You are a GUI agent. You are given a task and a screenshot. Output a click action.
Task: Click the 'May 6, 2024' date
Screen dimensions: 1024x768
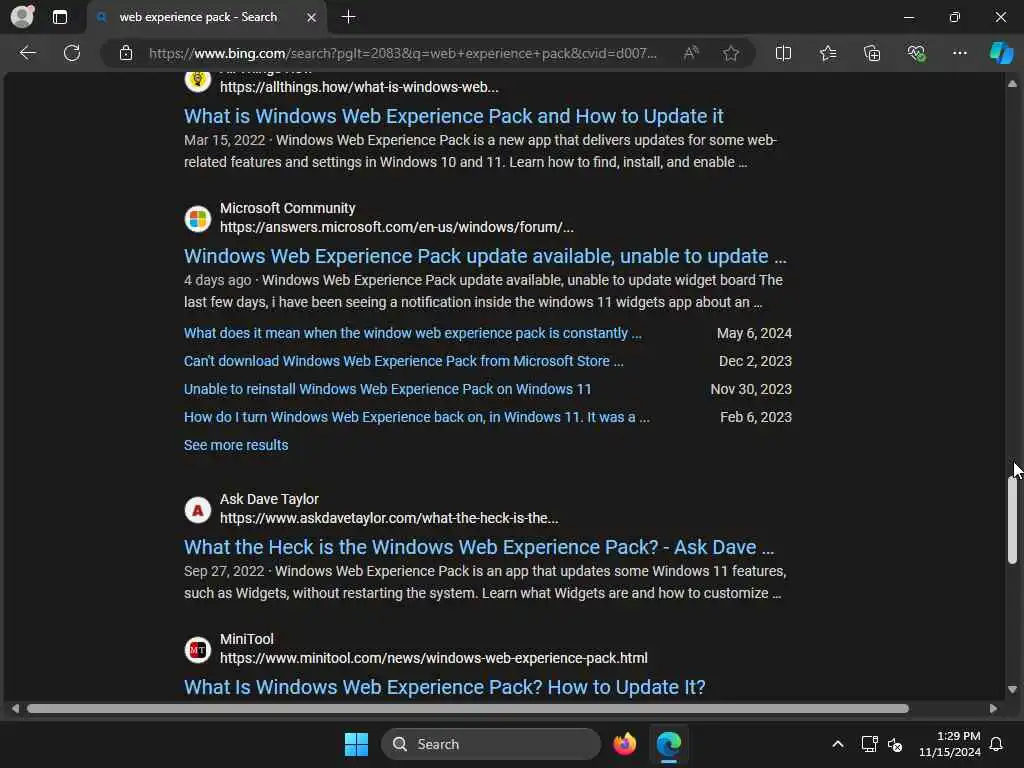754,333
